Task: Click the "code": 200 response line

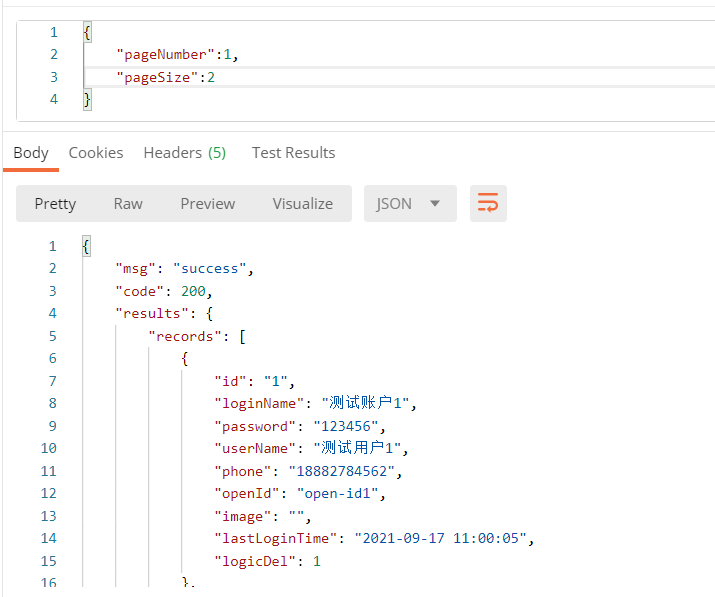Action: 164,291
